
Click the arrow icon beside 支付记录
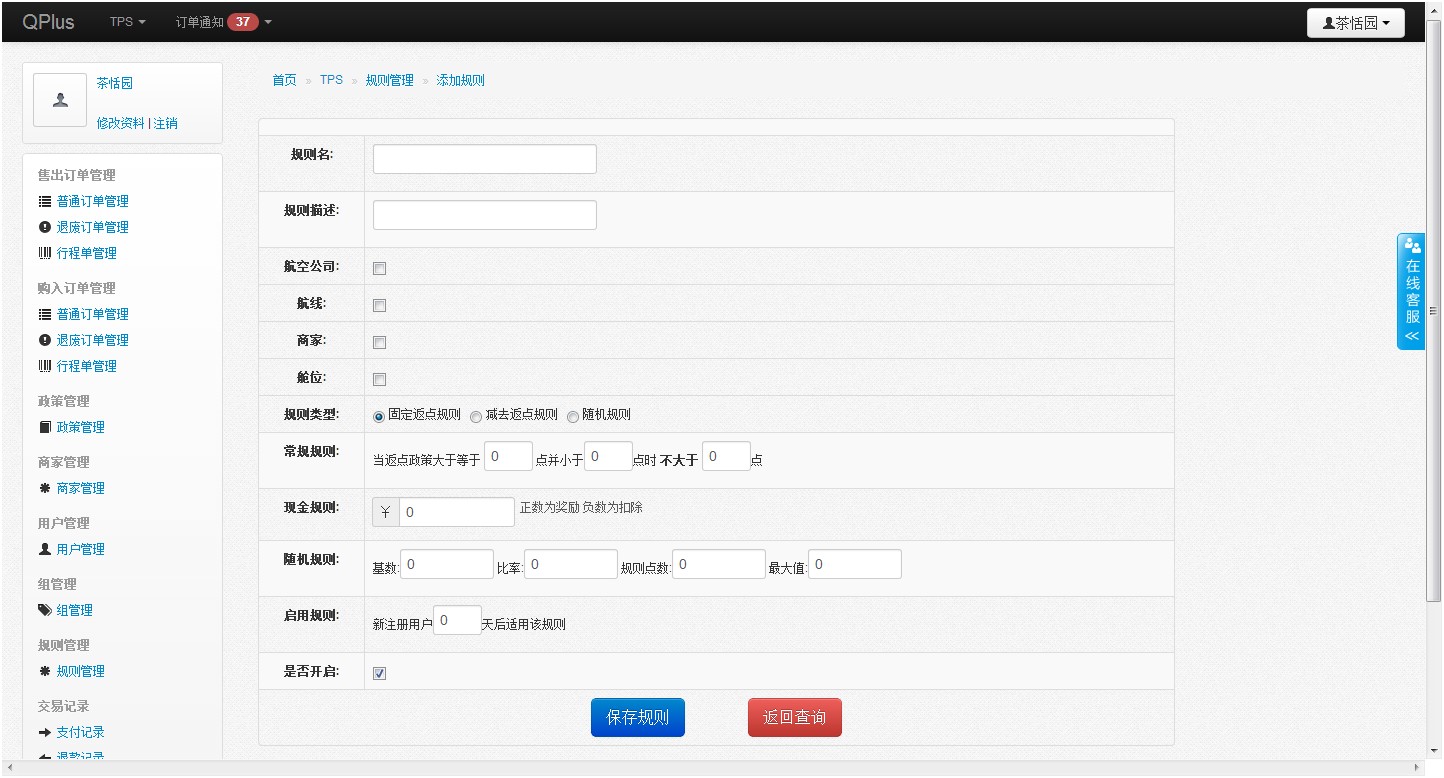coord(45,732)
